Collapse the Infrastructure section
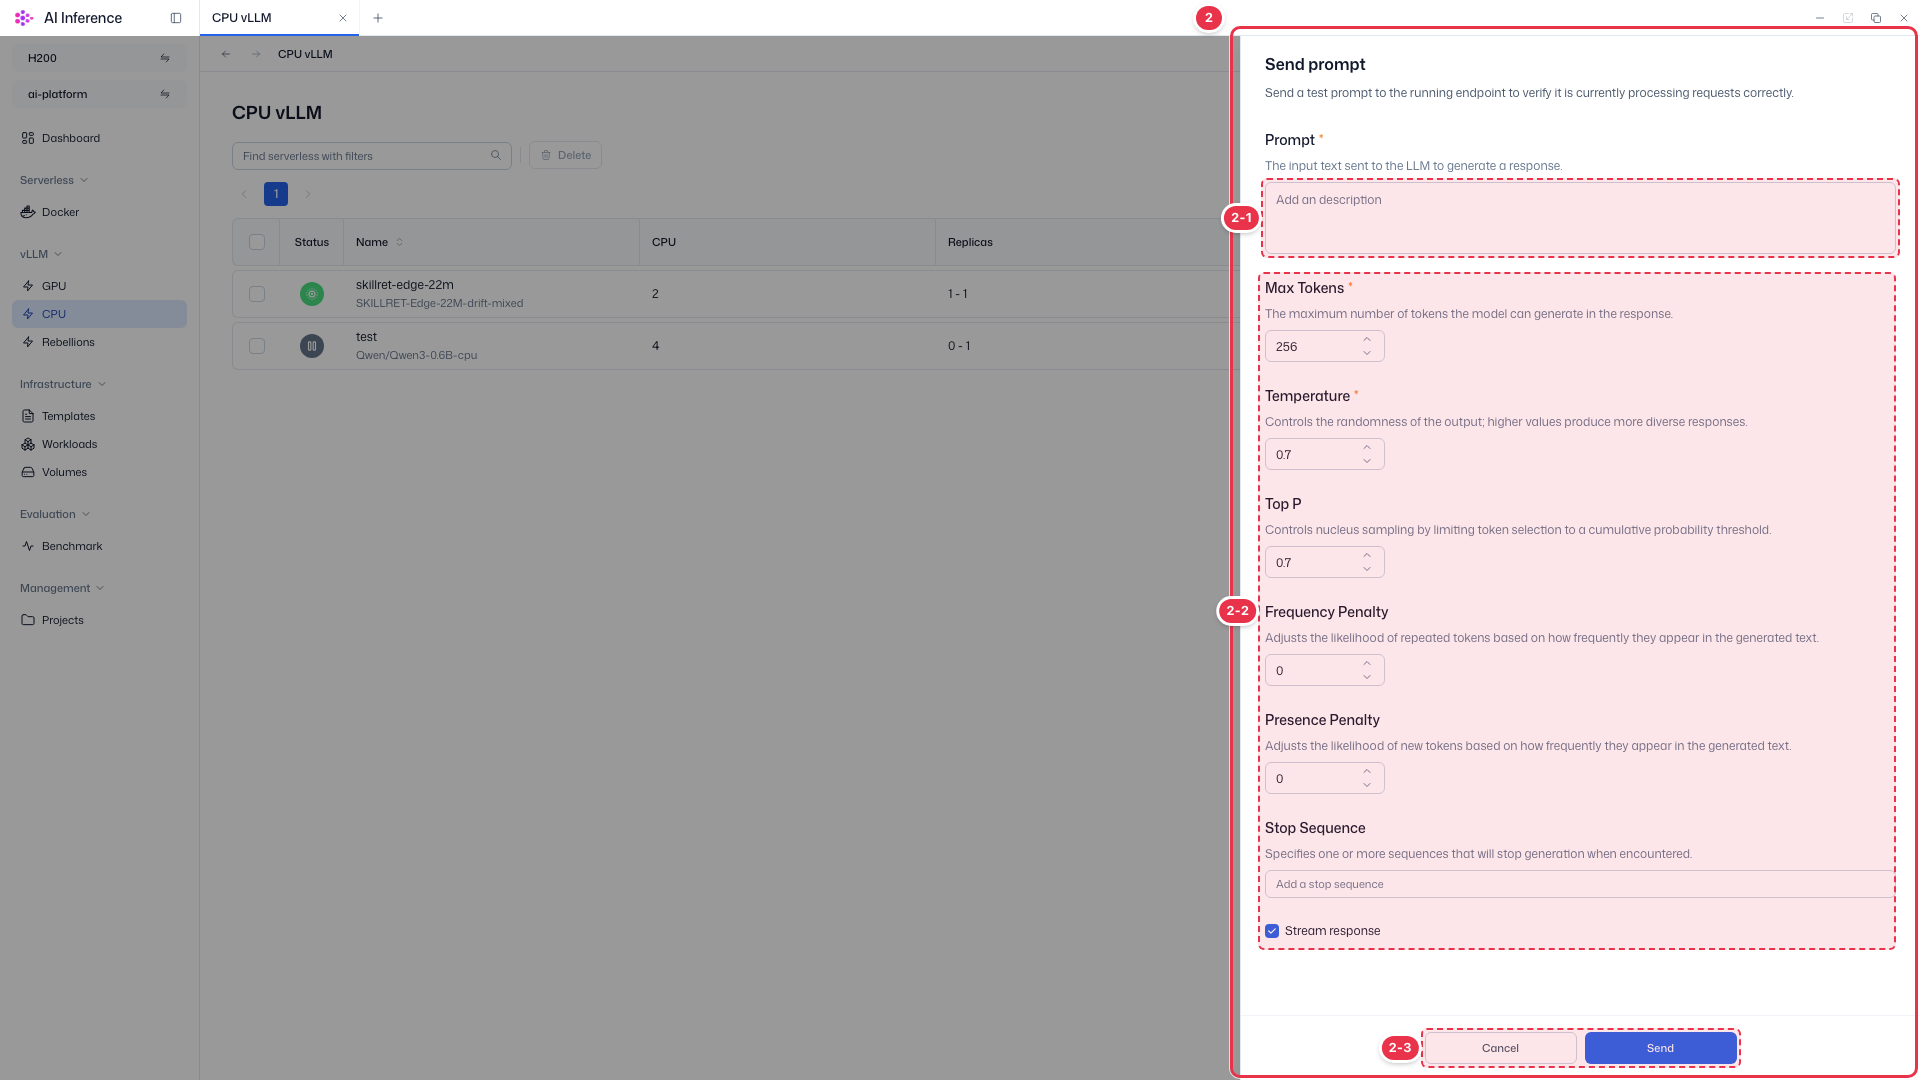This screenshot has width=1920, height=1080. (63, 384)
